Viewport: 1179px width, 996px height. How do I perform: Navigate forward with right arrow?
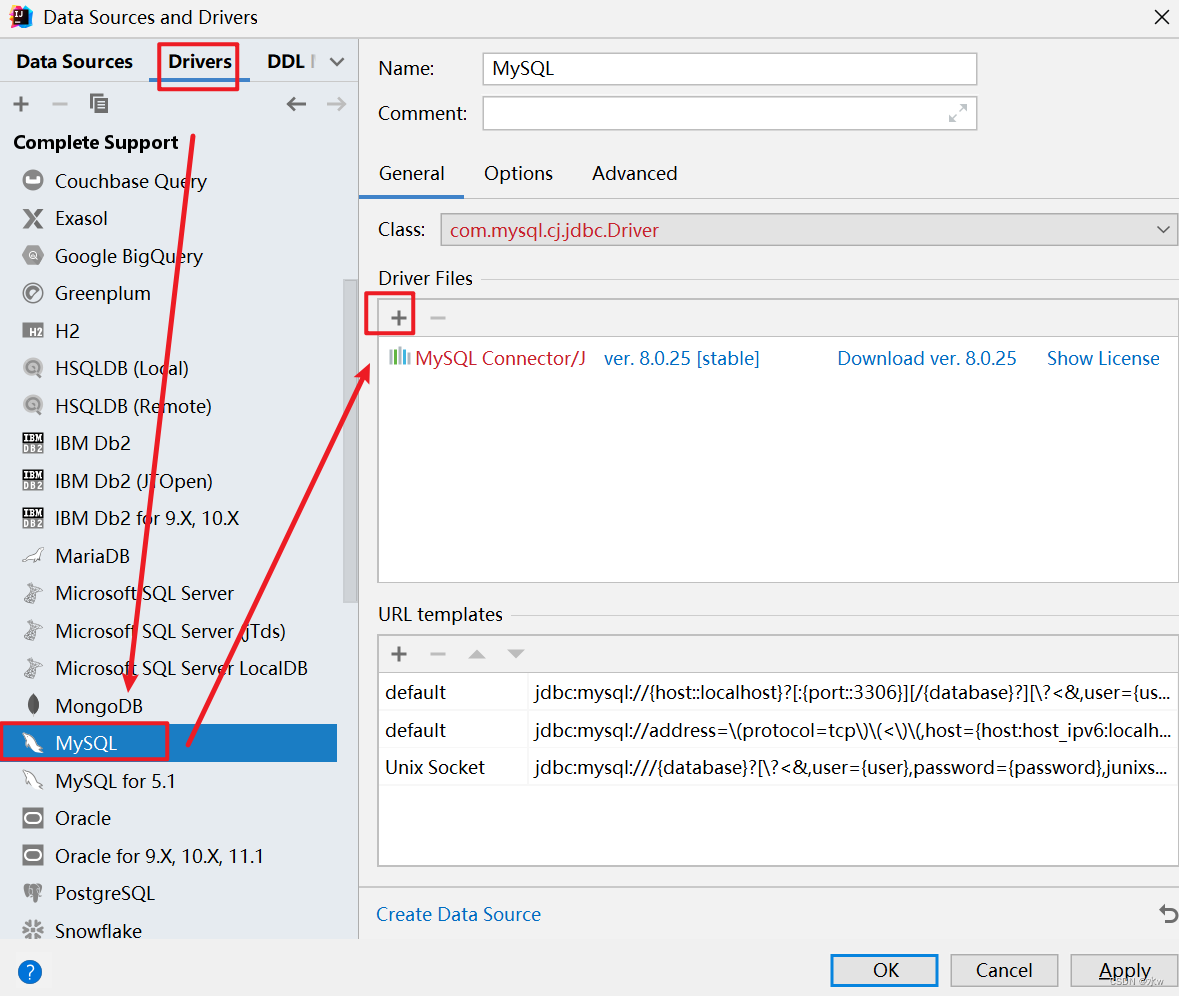pos(336,104)
